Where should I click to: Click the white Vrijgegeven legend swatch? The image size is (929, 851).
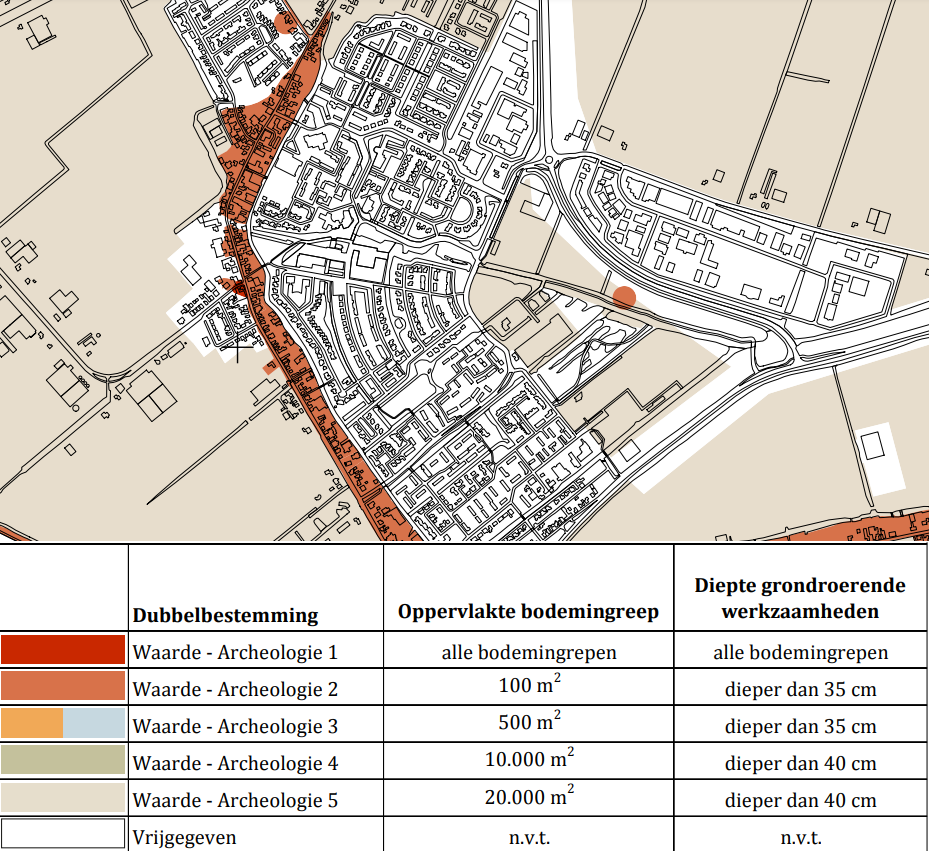click(63, 833)
